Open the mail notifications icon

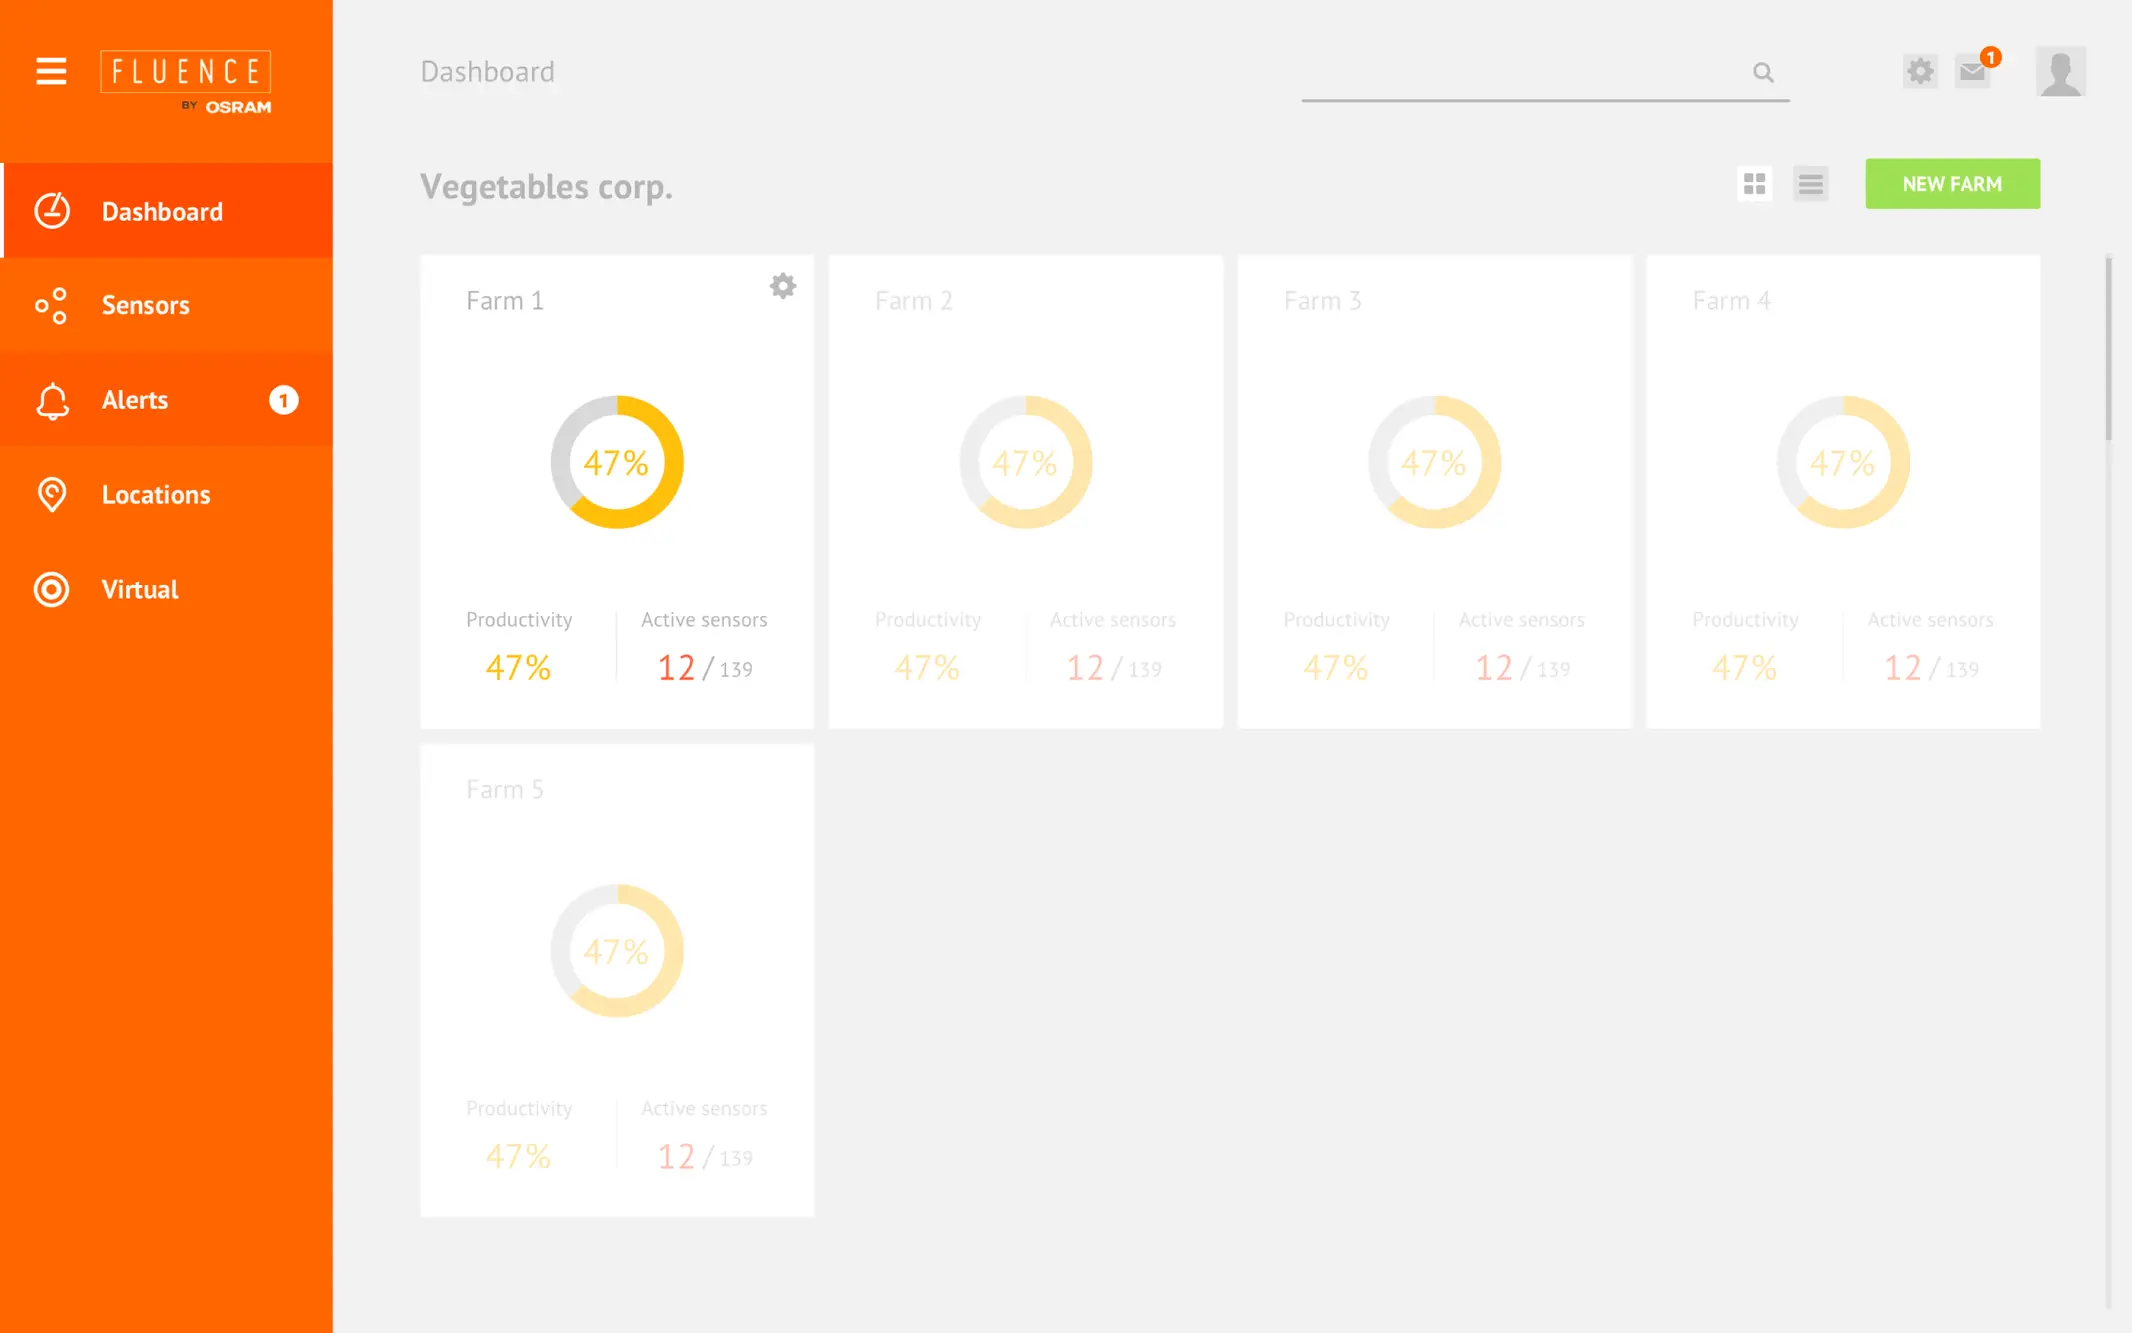point(1973,71)
